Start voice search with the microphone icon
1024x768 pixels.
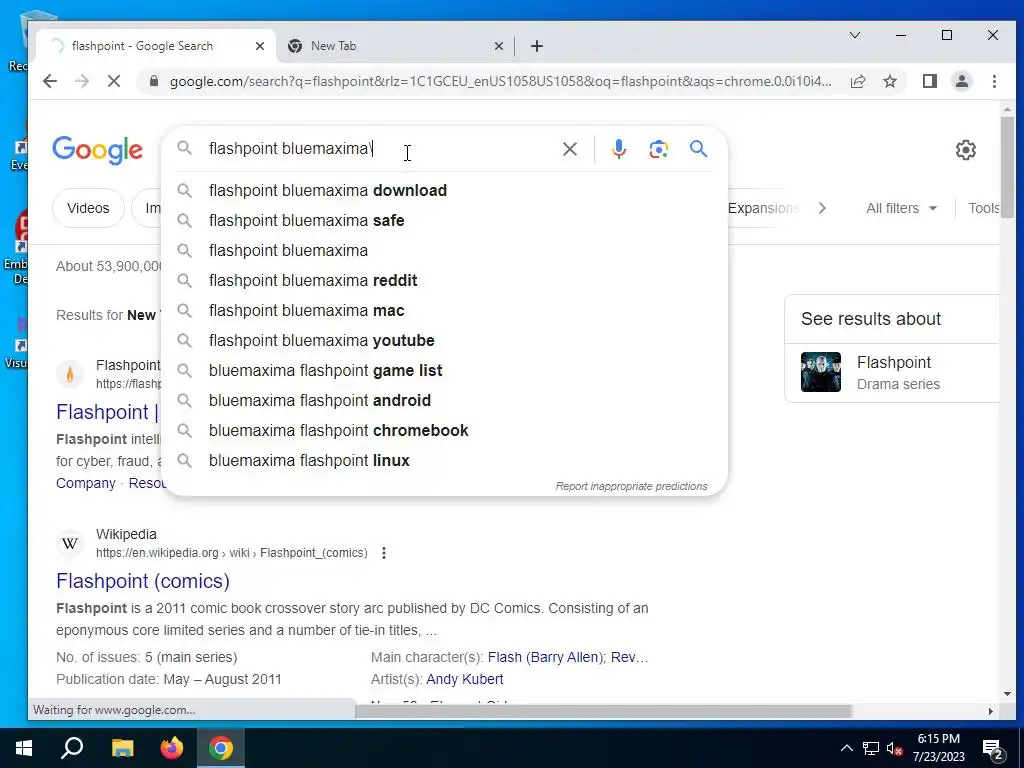618,149
